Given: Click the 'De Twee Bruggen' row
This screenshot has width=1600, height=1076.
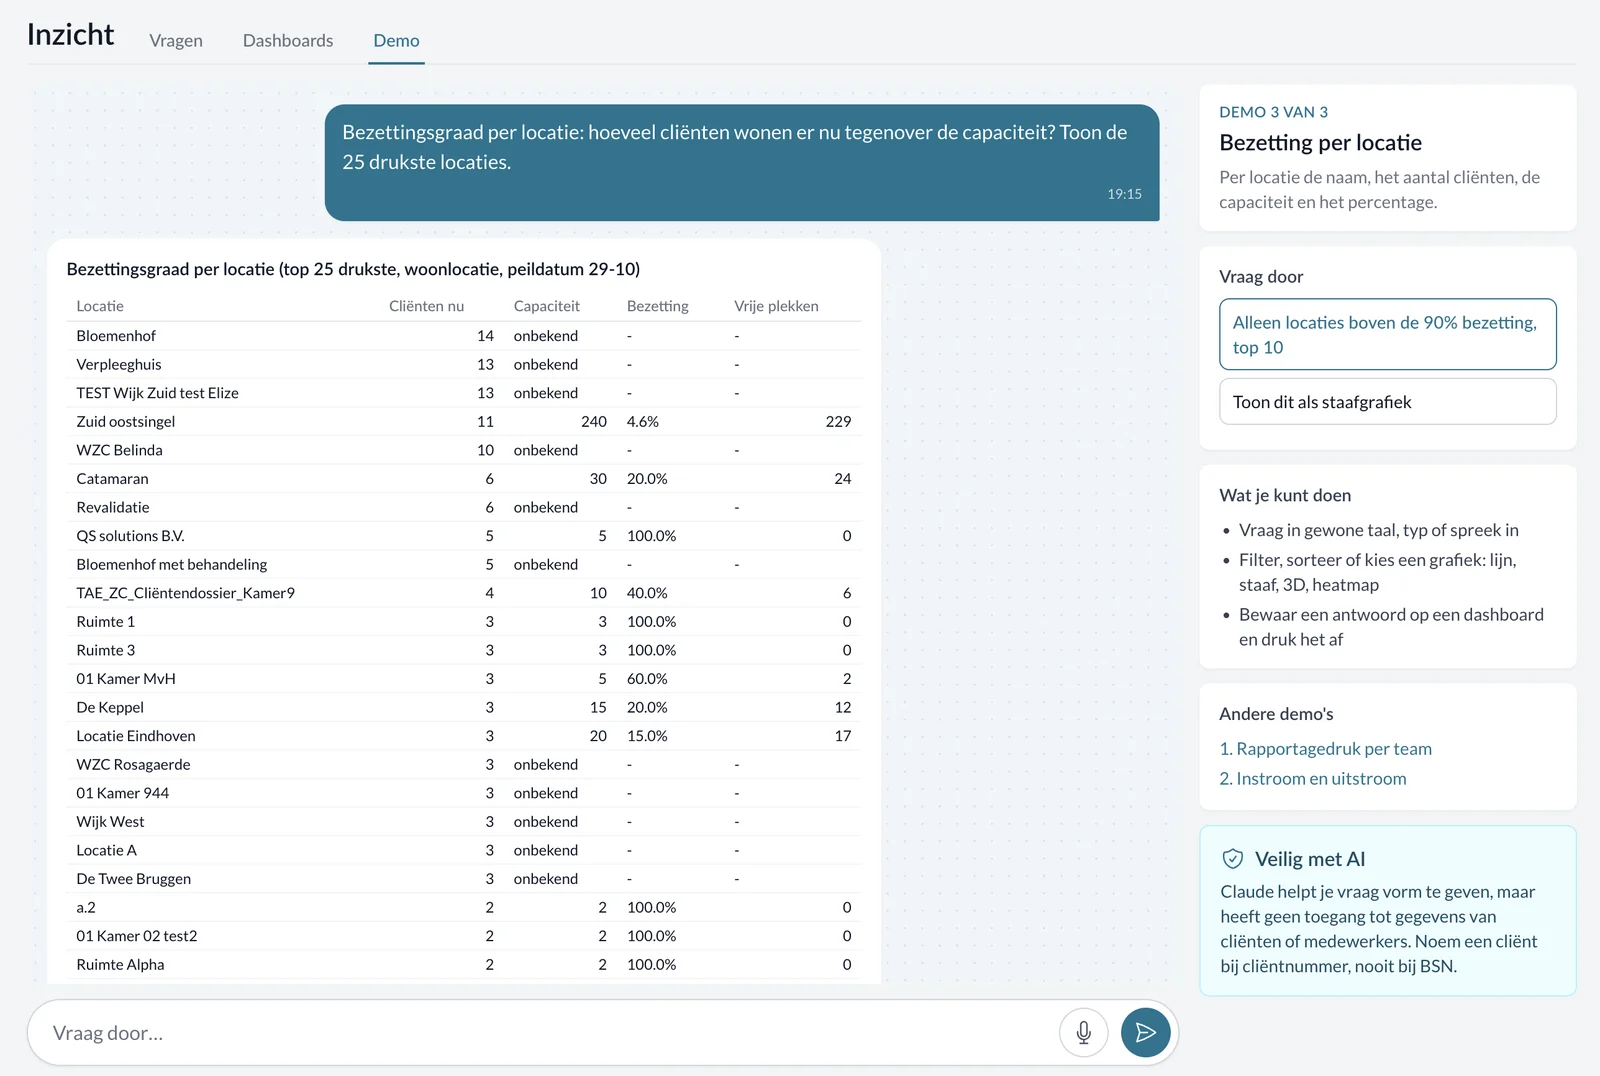Looking at the screenshot, I should coord(464,879).
